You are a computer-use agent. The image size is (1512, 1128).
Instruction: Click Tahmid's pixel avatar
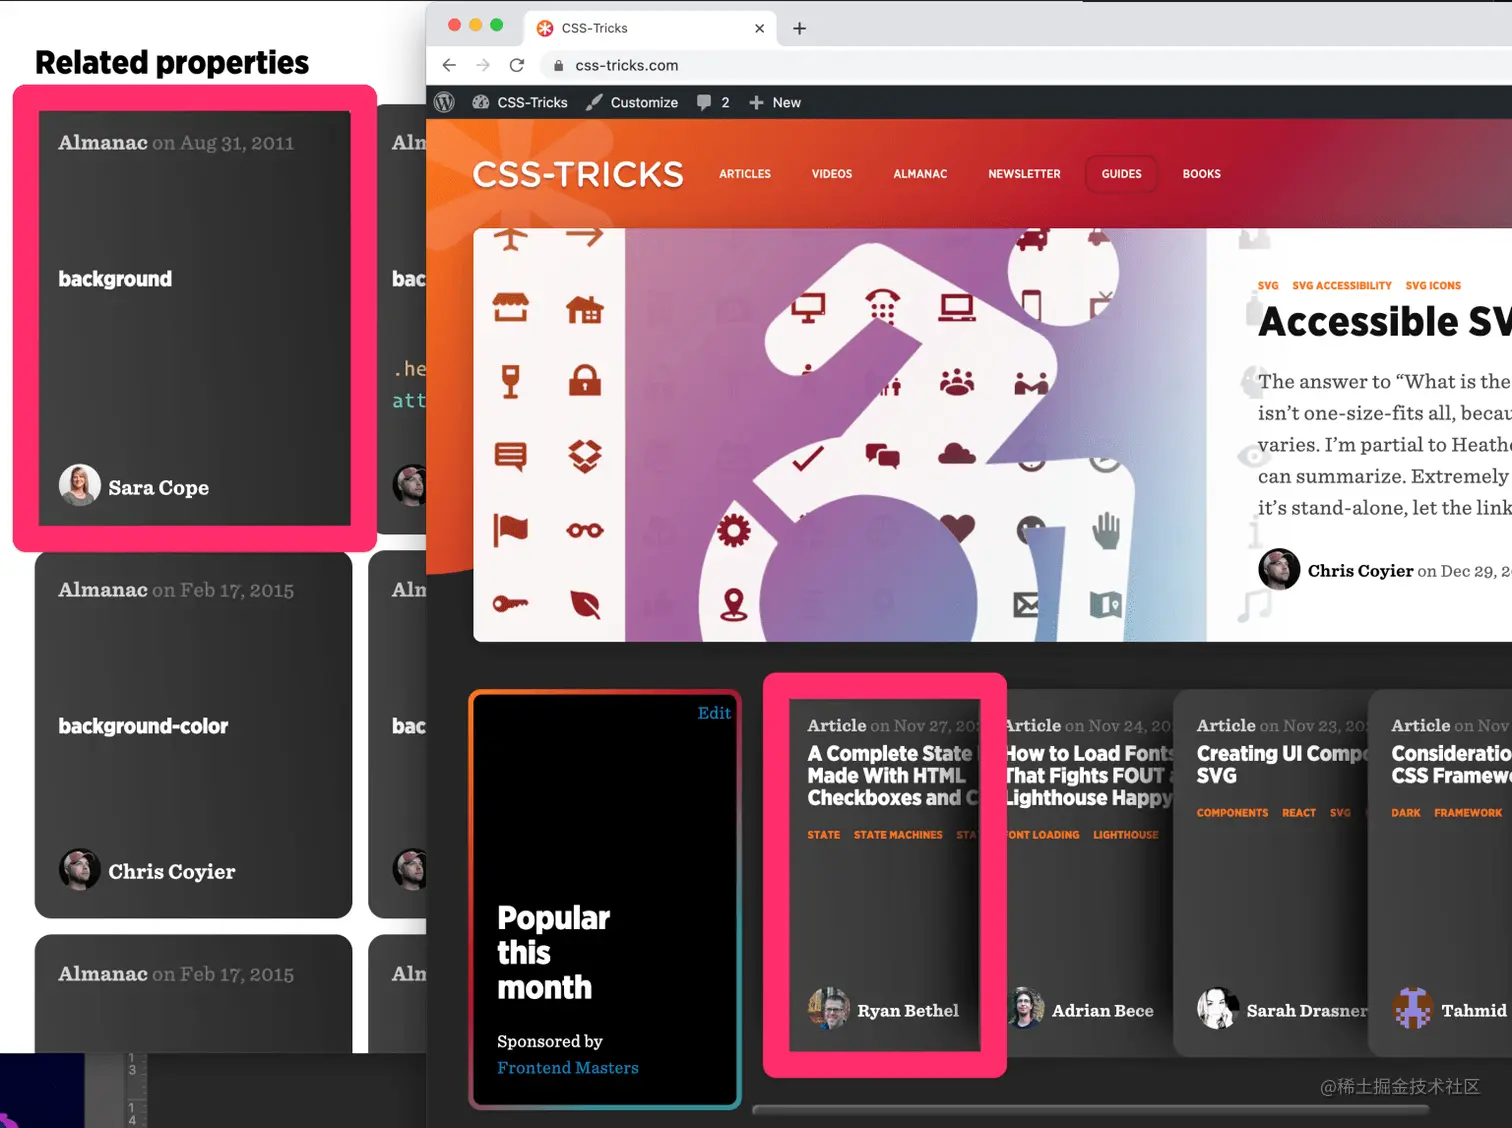1412,1008
